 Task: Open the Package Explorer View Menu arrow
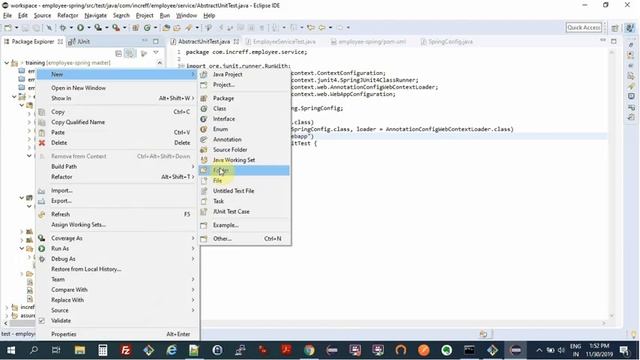coord(156,53)
